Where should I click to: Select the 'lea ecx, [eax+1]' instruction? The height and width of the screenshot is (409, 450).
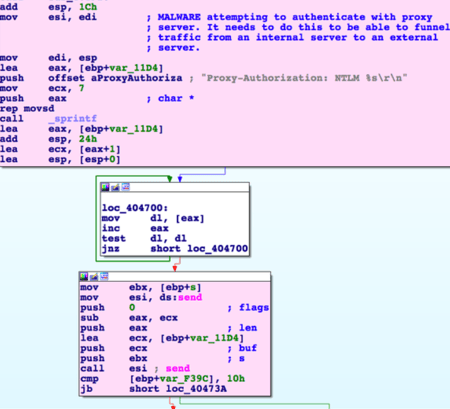coord(60,149)
